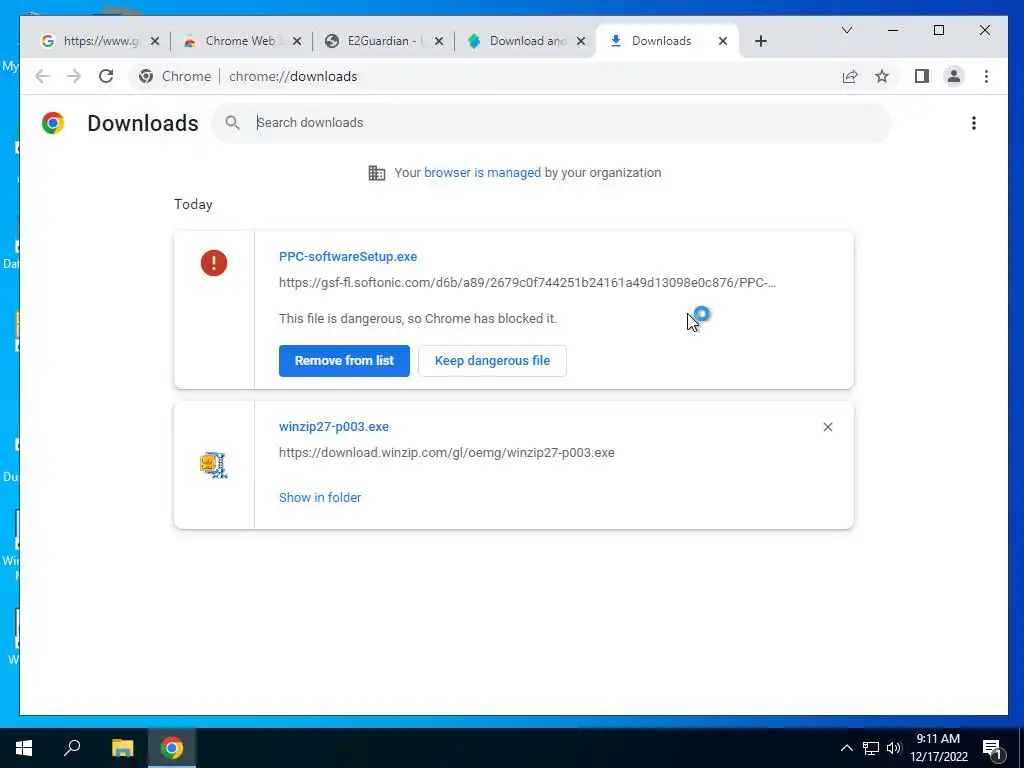Click the browser back arrow

42,76
